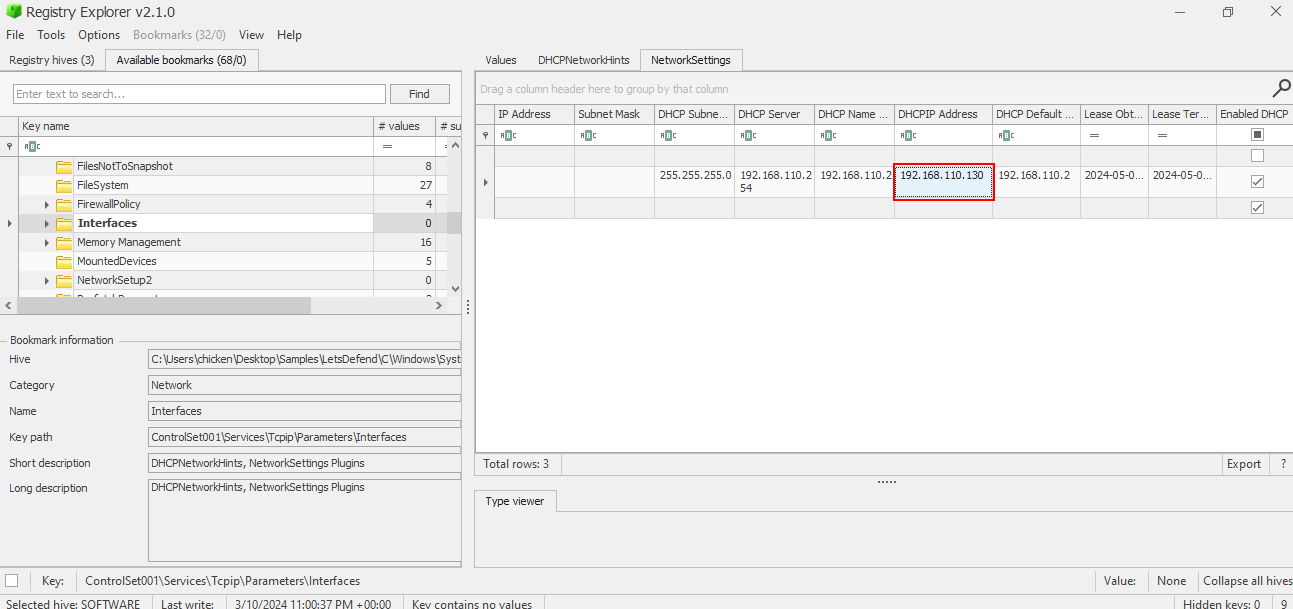Expand the NetworkSetup2 tree node

pyautogui.click(x=47, y=280)
